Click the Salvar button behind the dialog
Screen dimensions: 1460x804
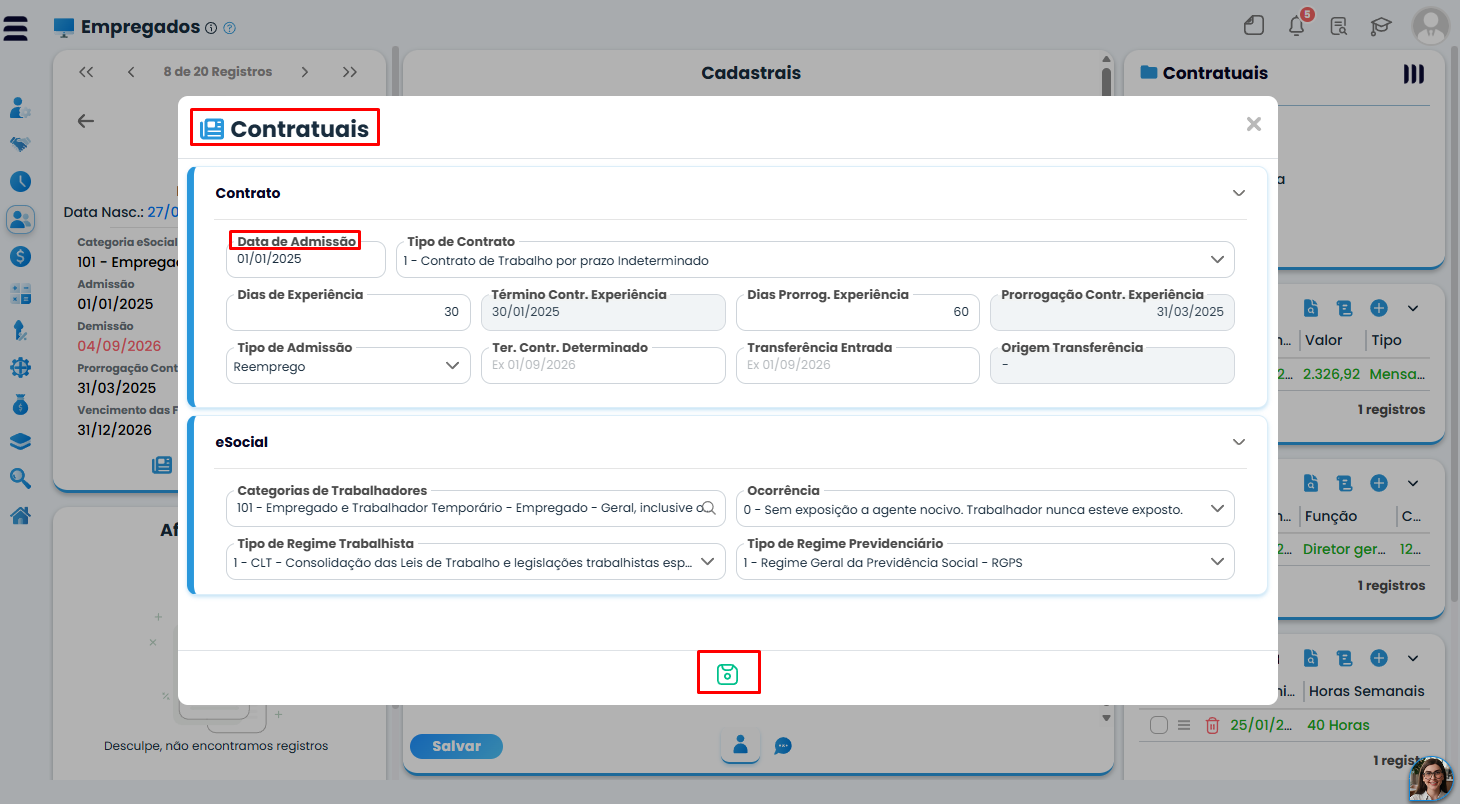(456, 746)
